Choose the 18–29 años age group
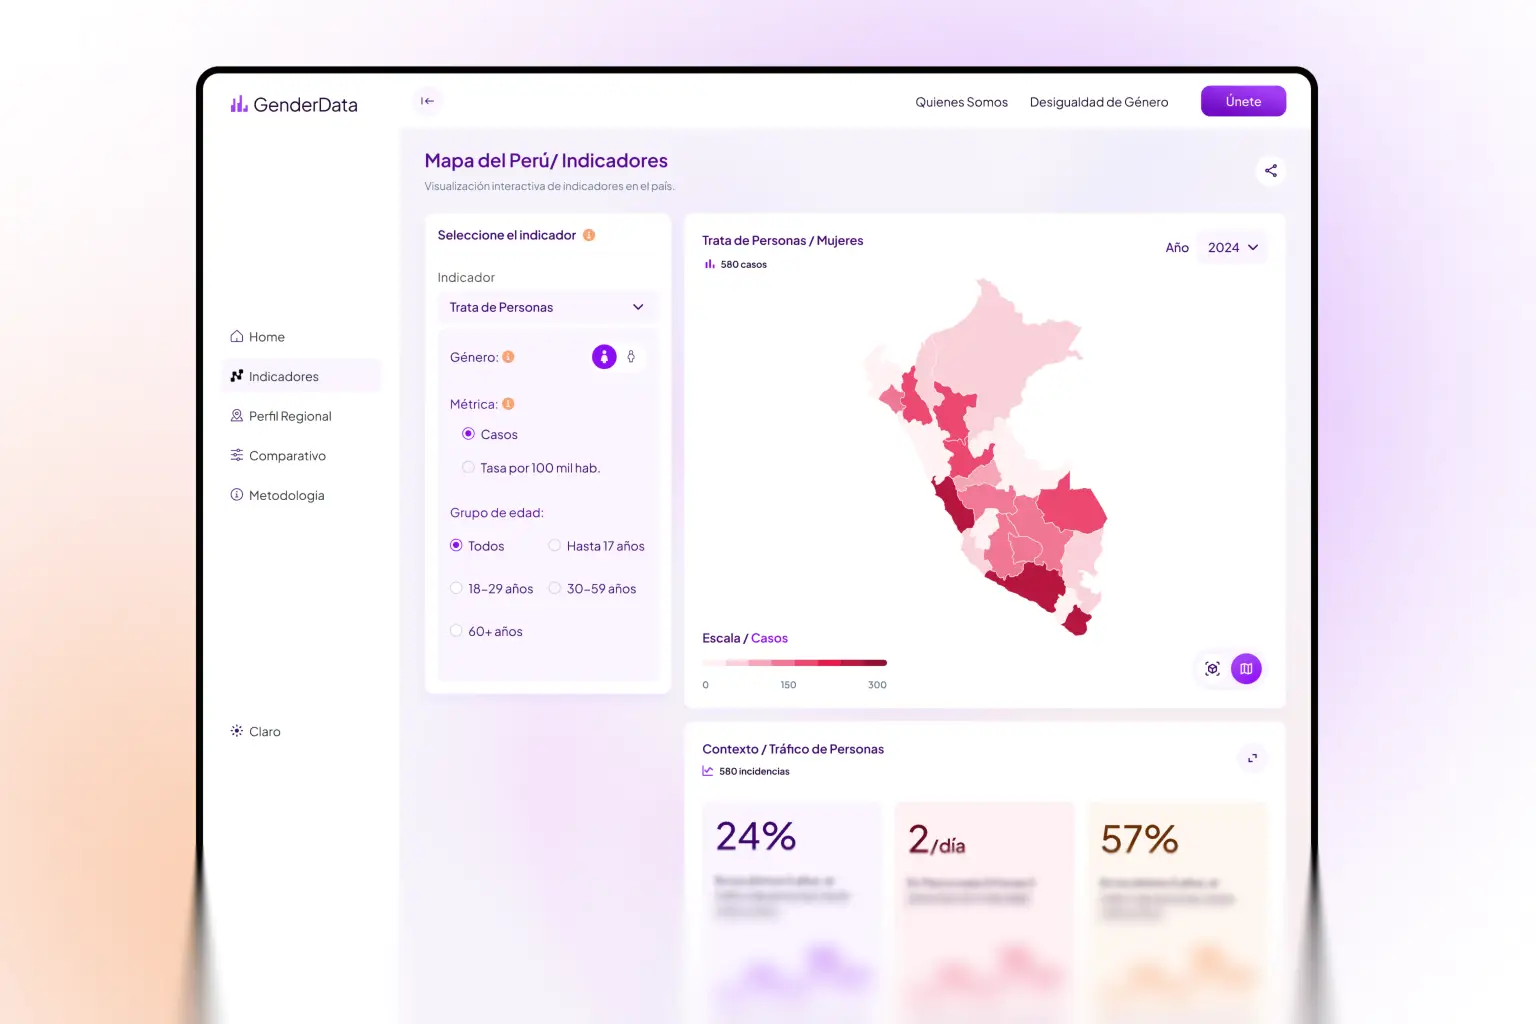Screen dimensions: 1536x1024 click(456, 589)
